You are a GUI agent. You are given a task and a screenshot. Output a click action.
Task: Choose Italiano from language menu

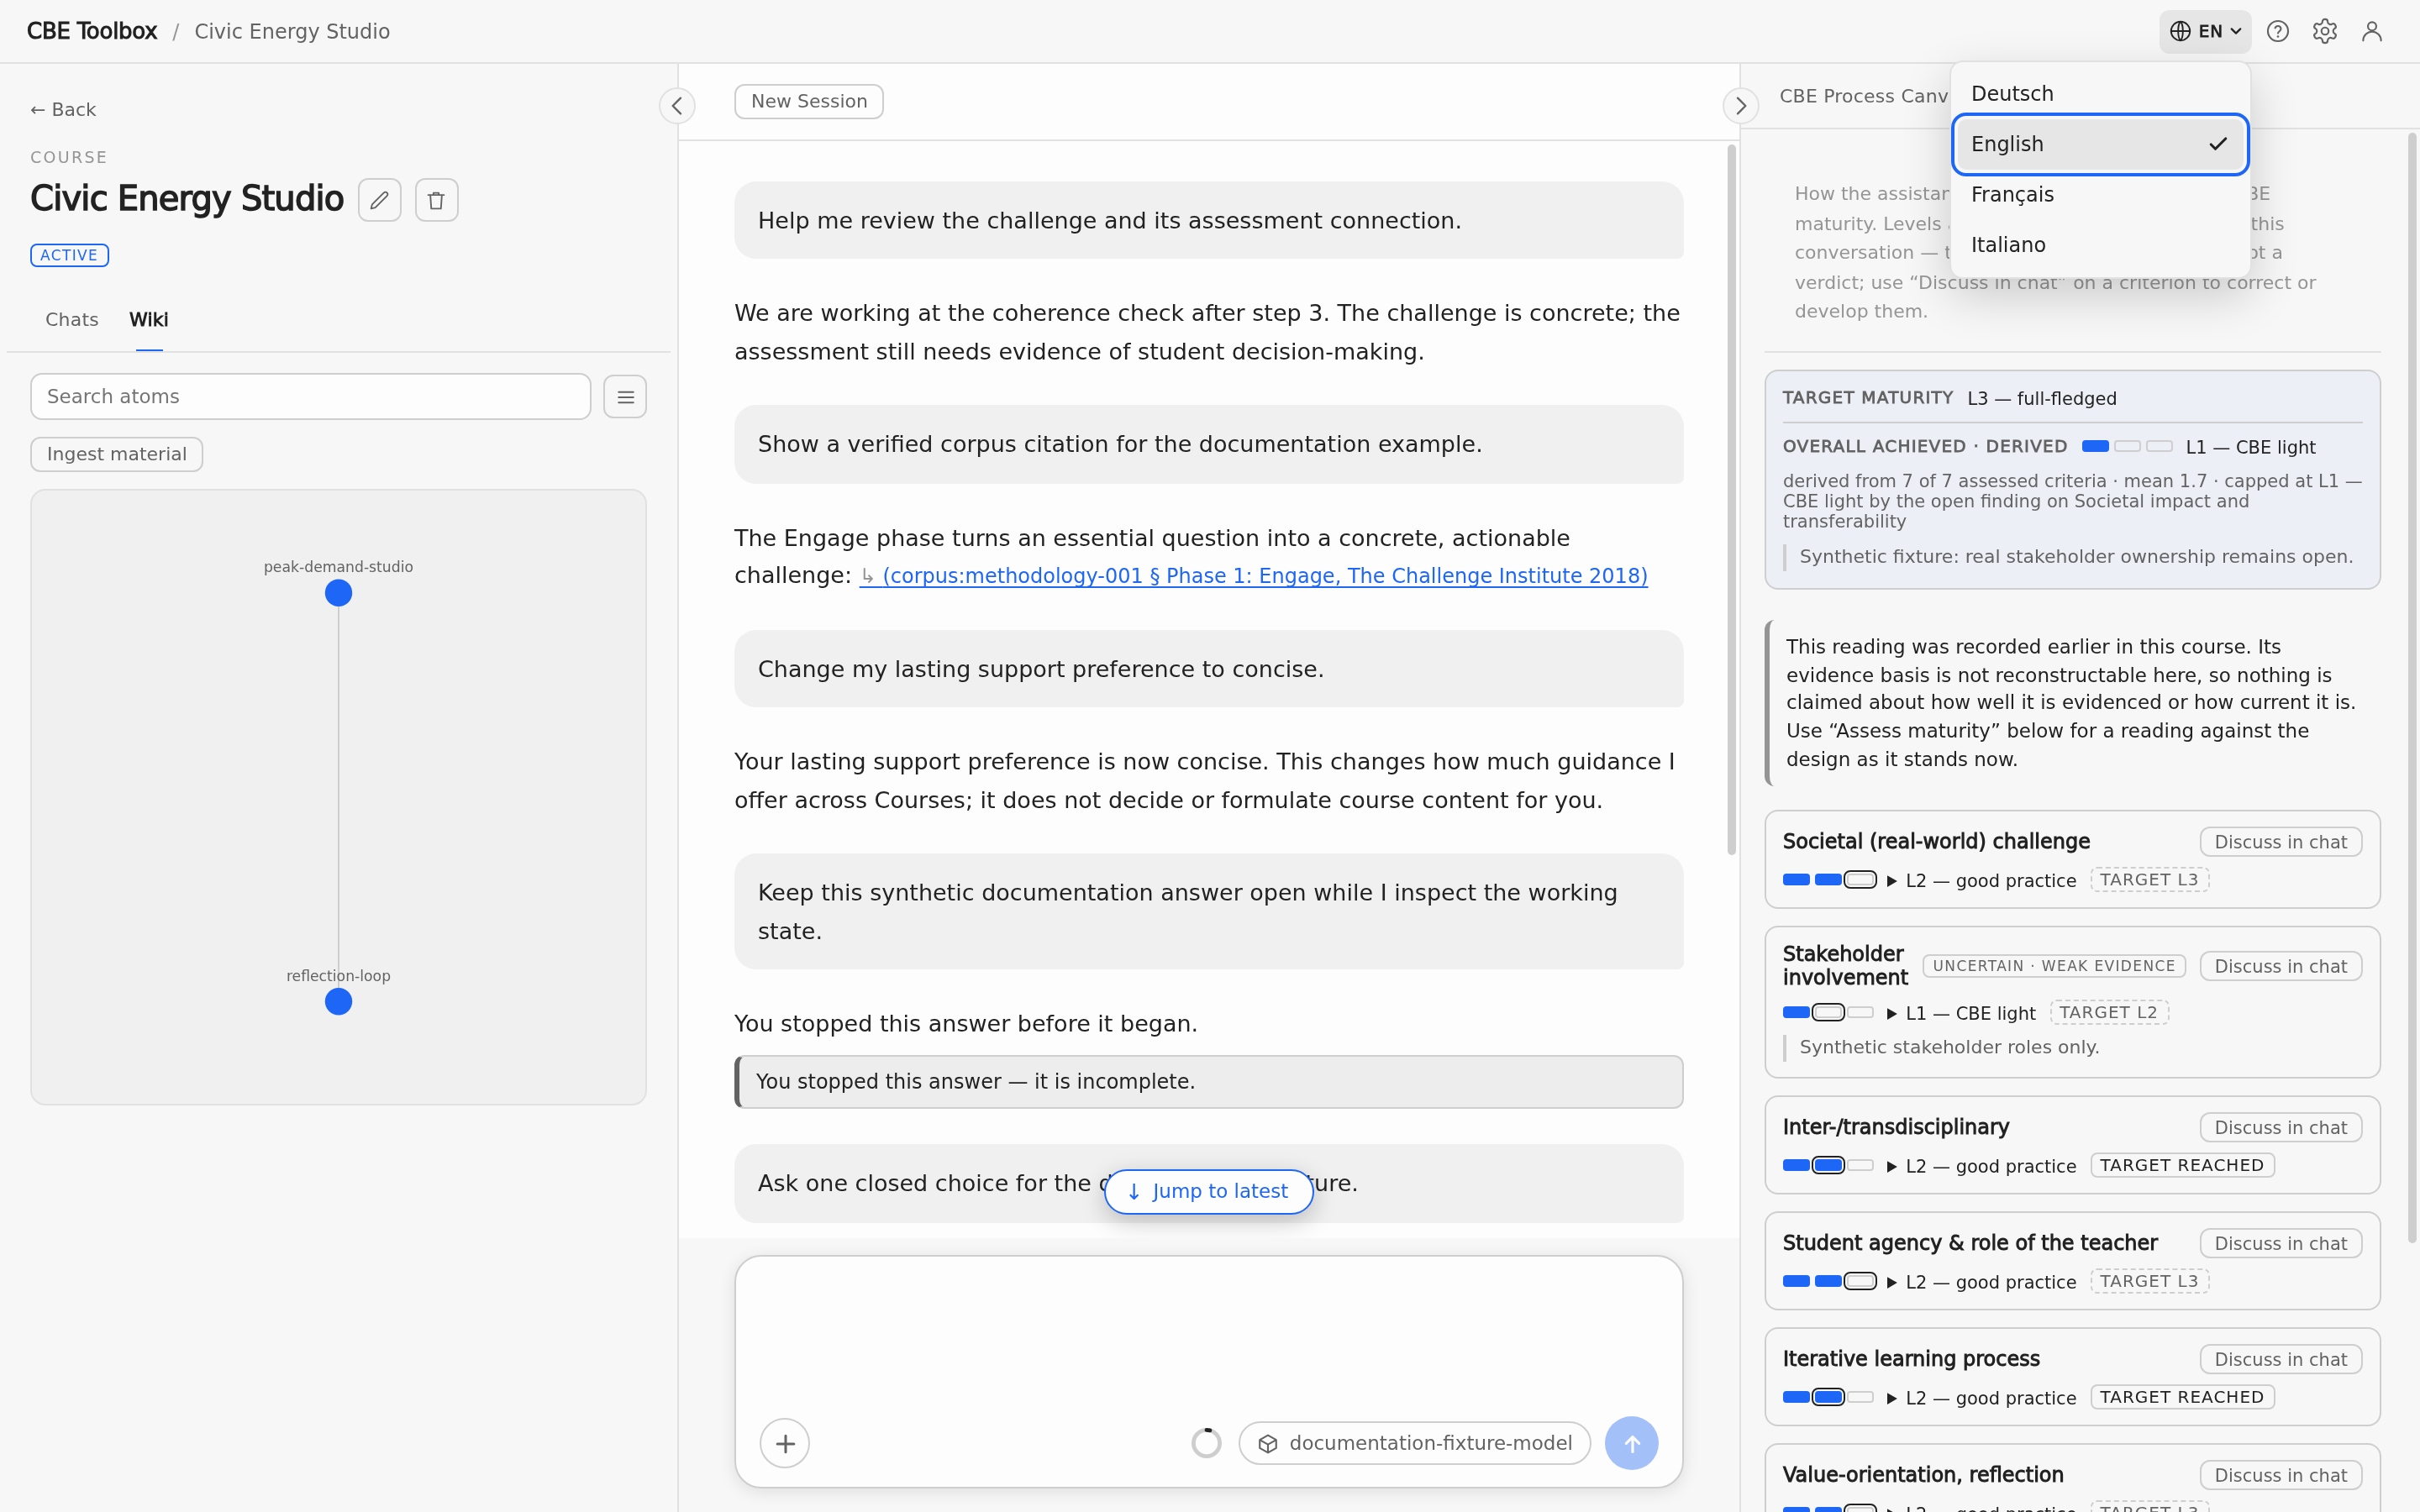coord(2099,245)
